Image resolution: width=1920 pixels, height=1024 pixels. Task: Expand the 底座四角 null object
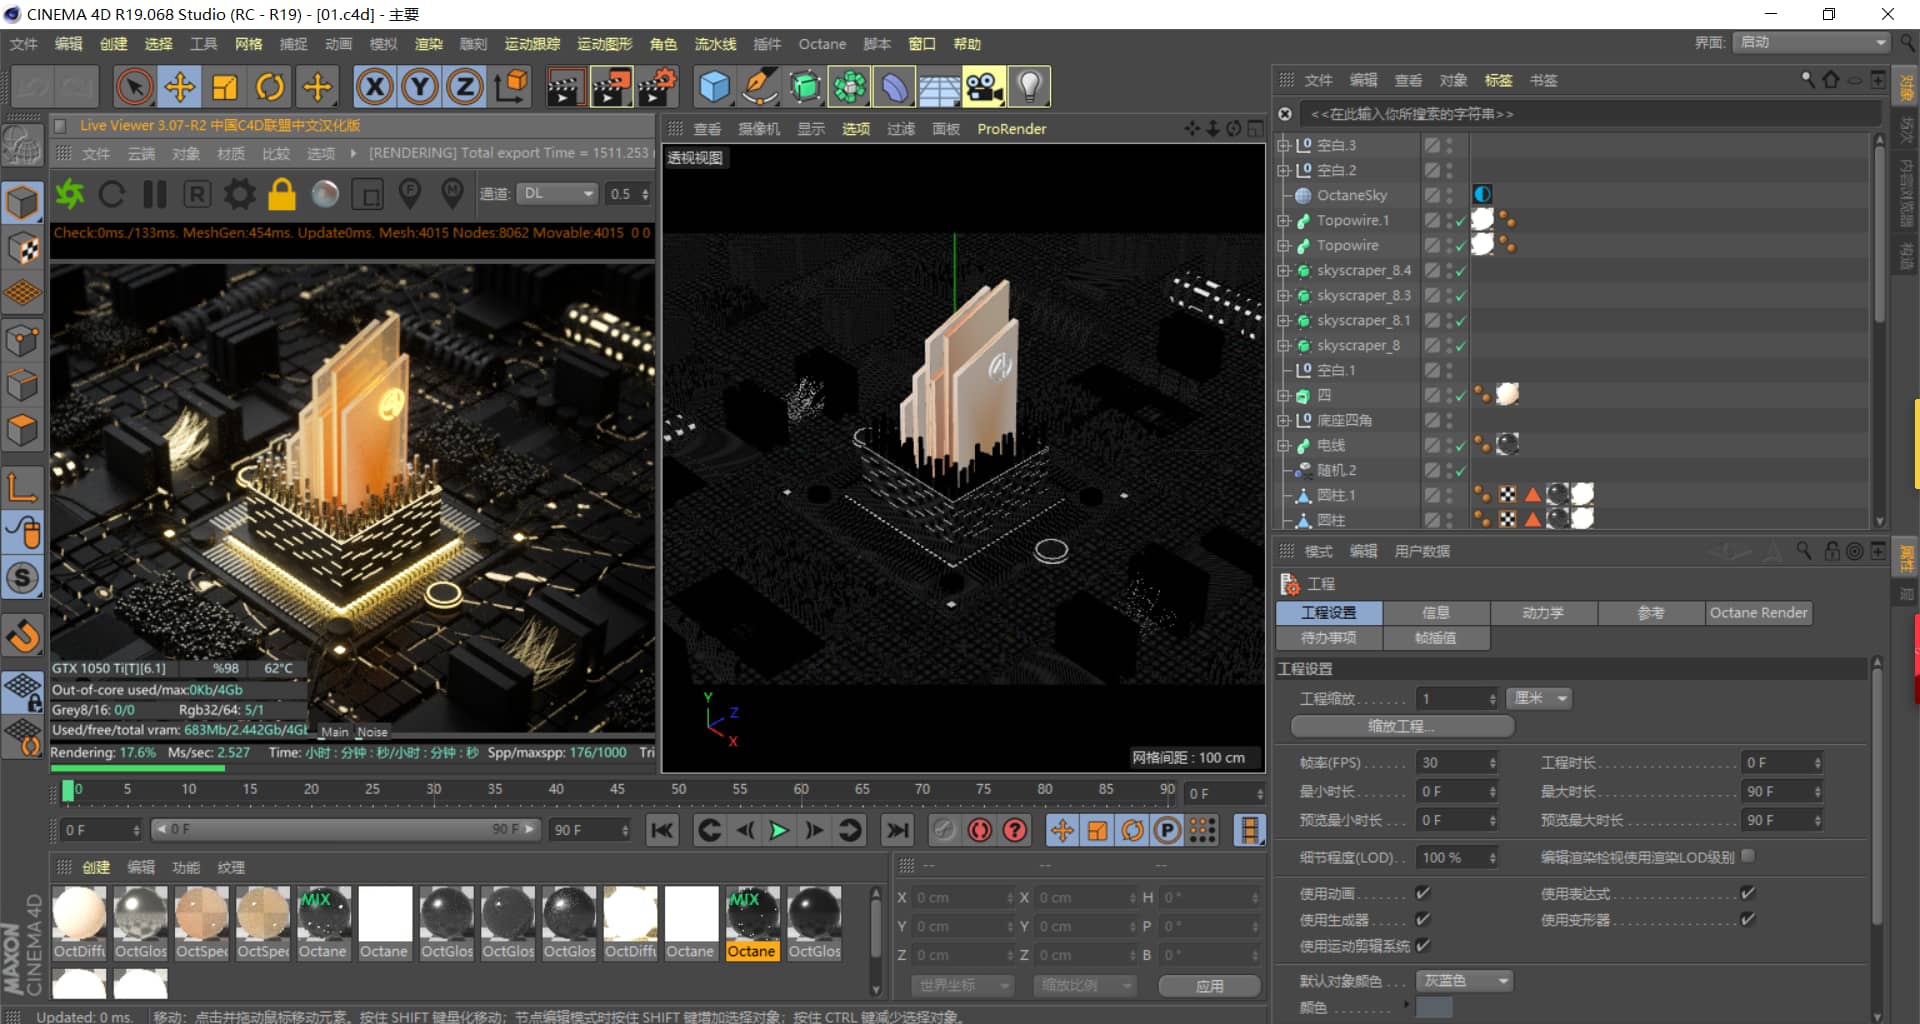[x=1284, y=420]
